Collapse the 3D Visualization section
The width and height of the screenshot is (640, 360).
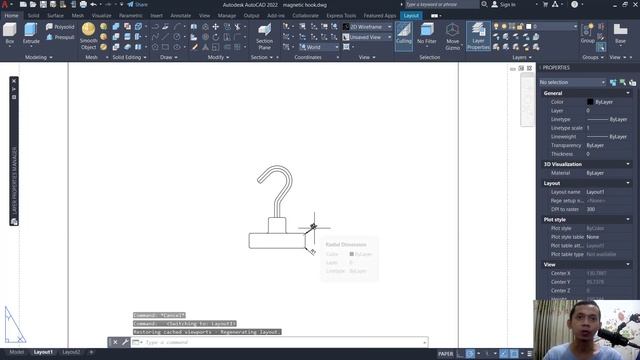coord(628,164)
